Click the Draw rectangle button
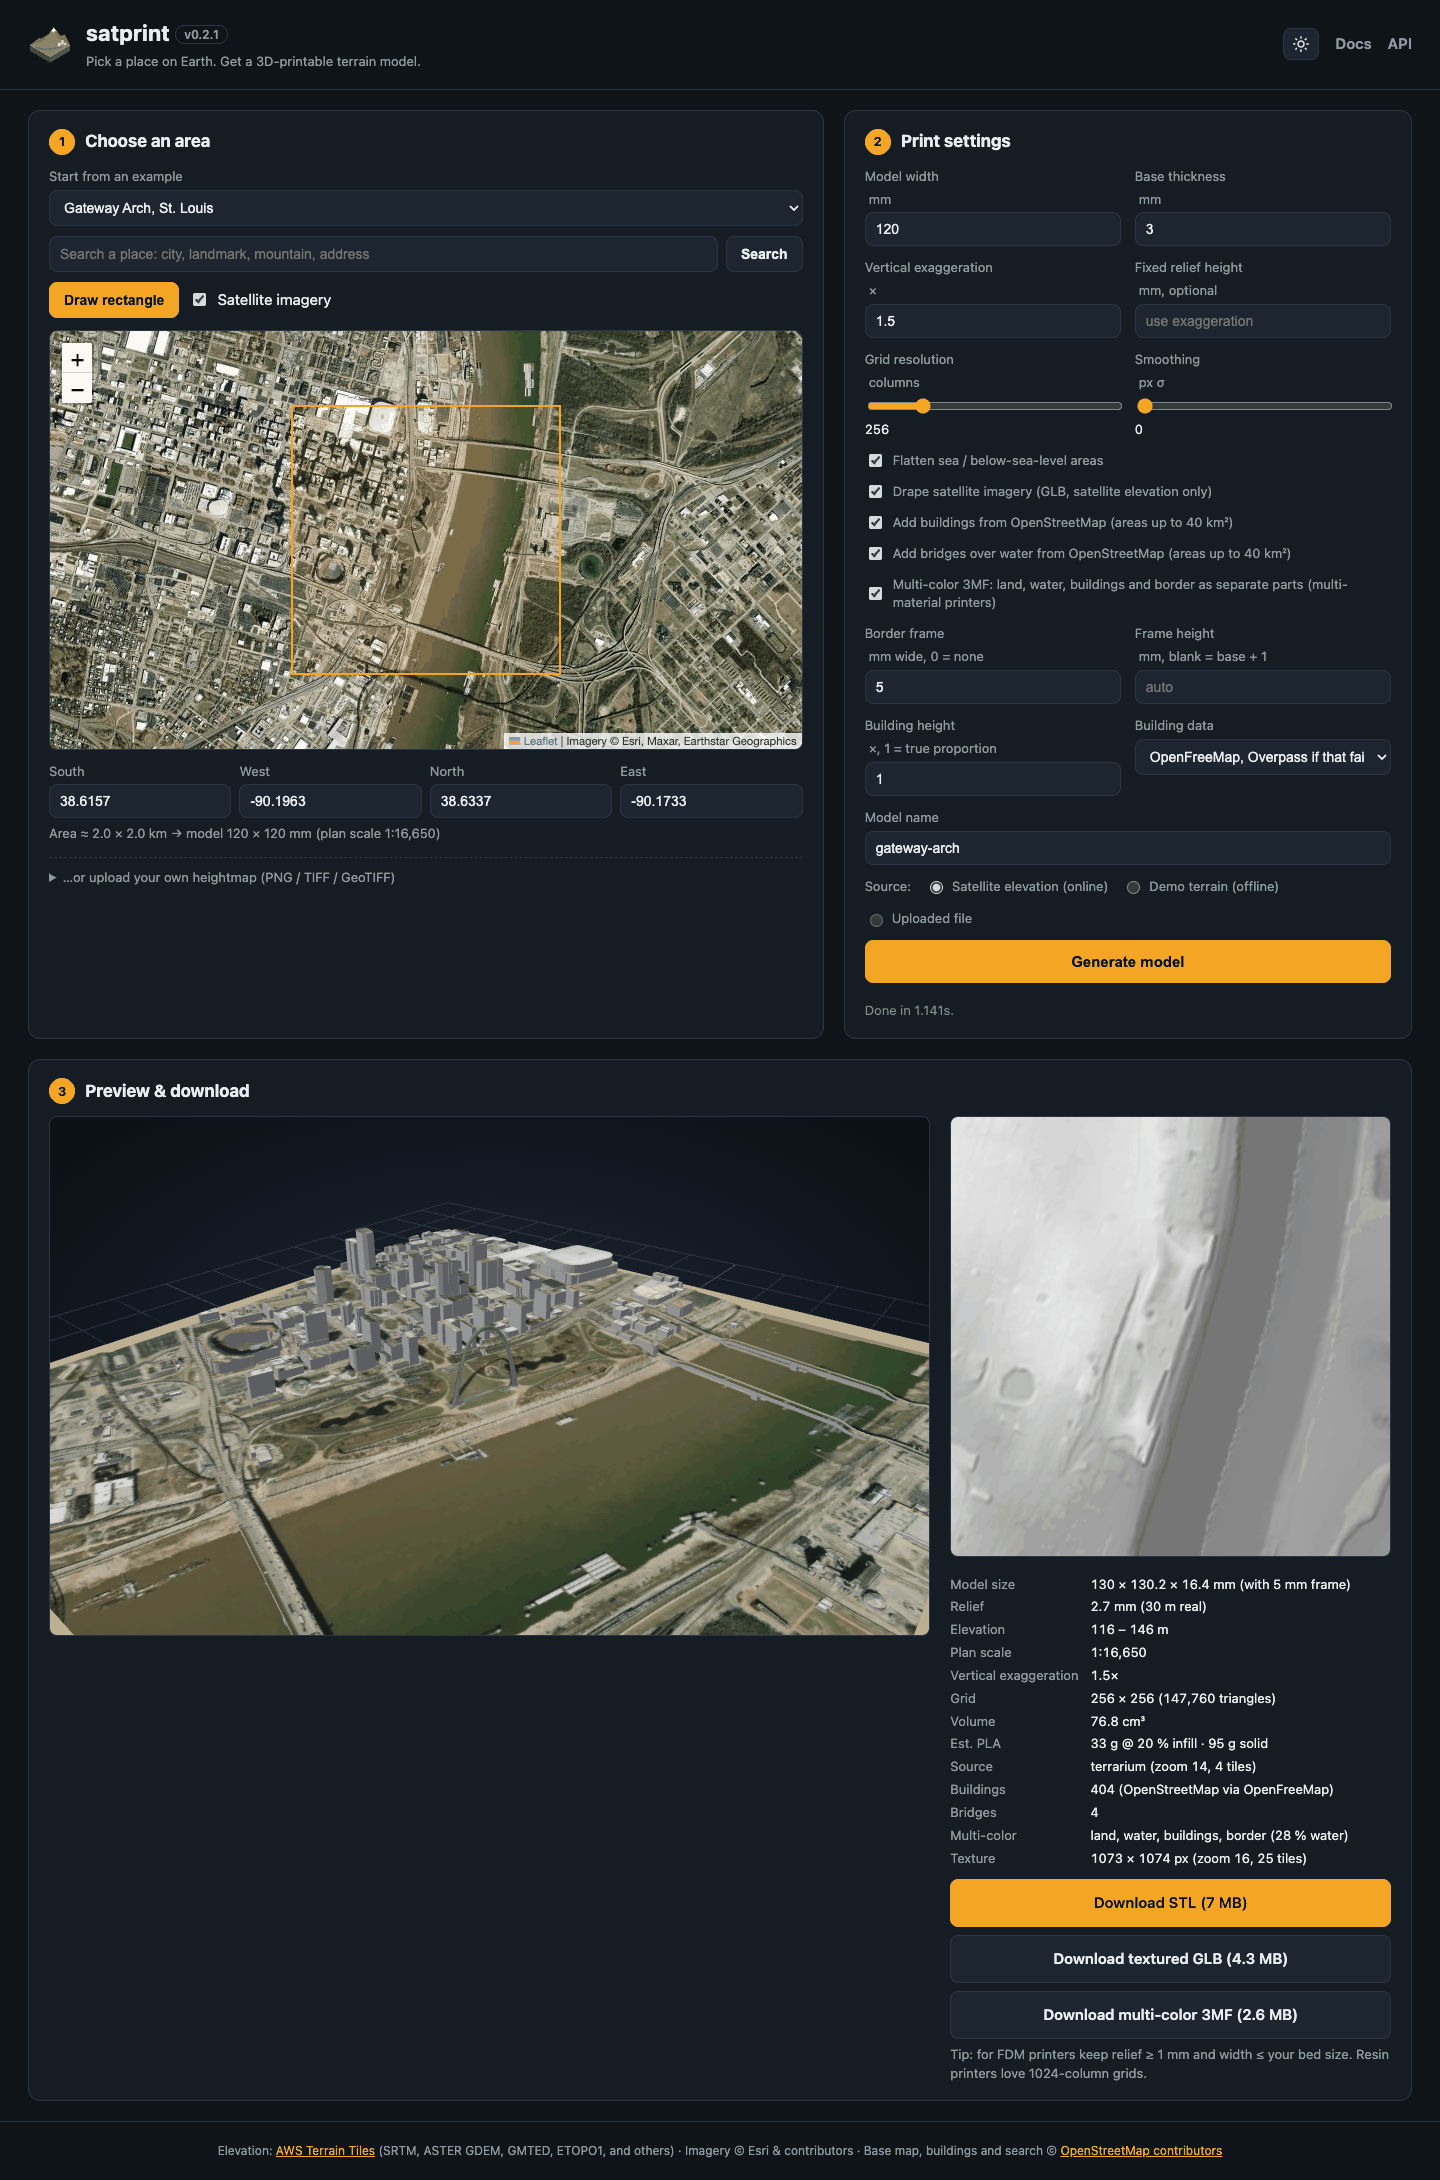1440x2180 pixels. pos(114,300)
